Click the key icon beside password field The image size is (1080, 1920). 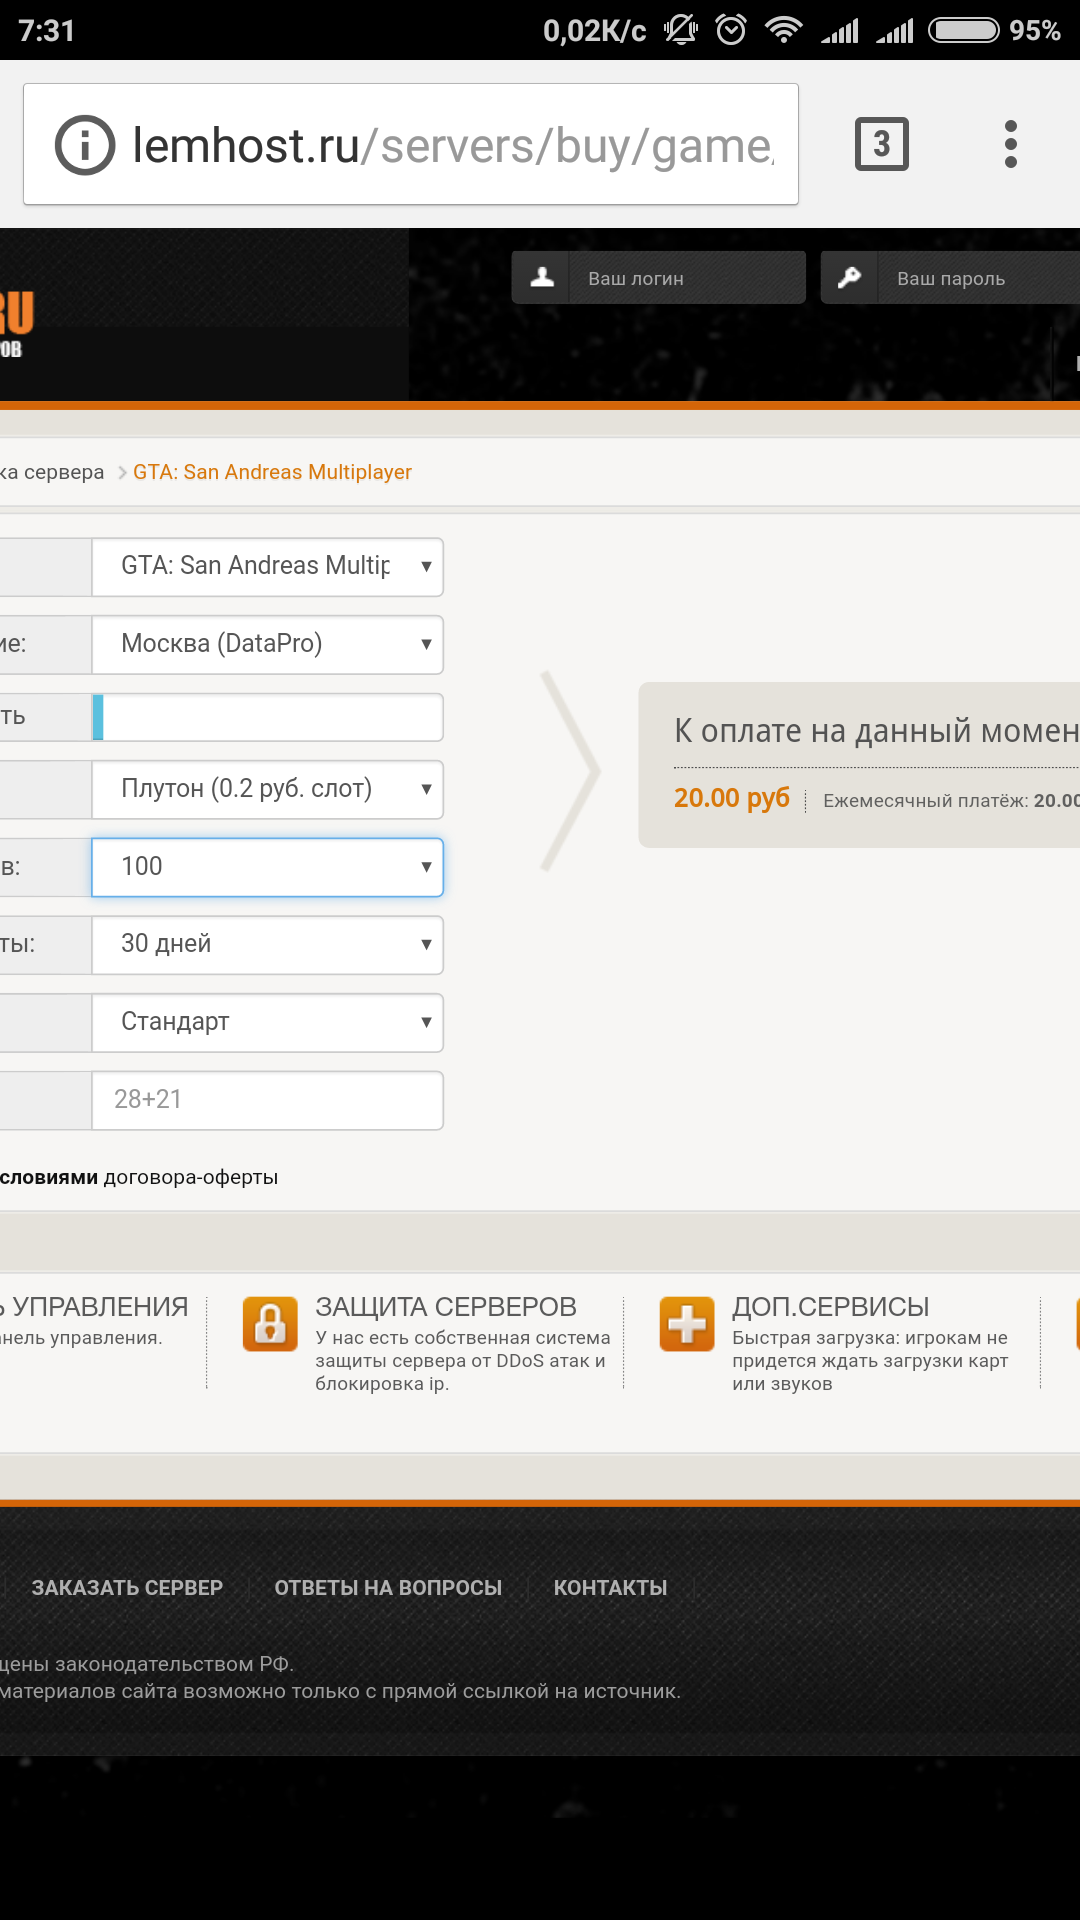click(850, 278)
